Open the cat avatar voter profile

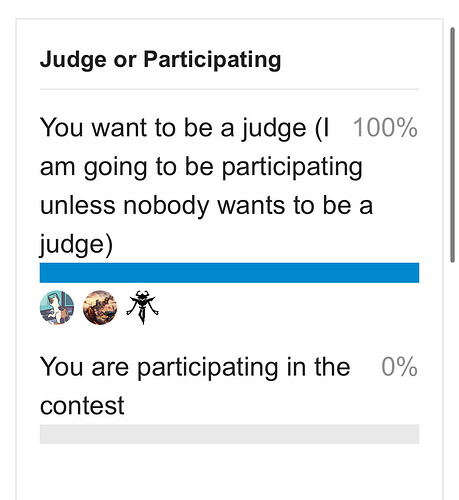(57, 307)
